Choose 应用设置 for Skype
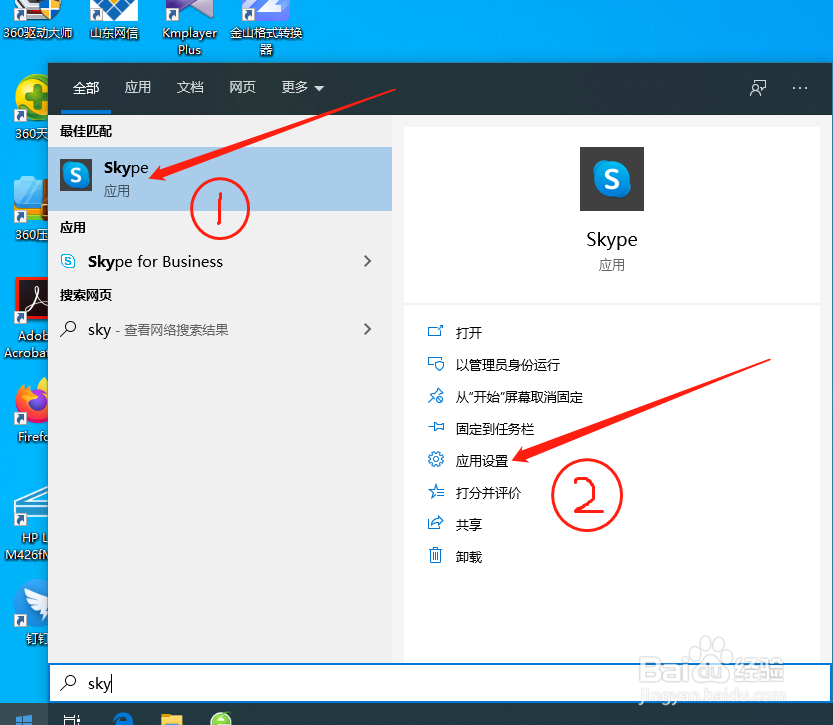This screenshot has height=725, width=833. click(482, 460)
